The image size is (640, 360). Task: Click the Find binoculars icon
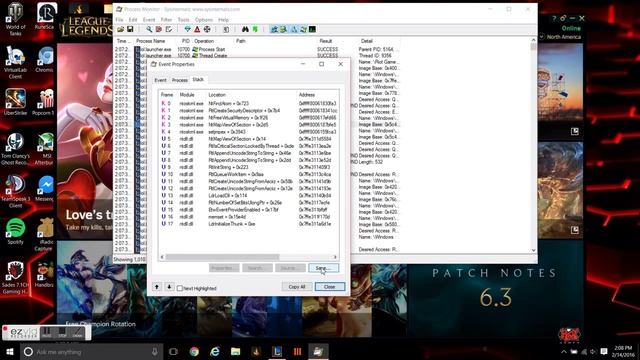245,29
